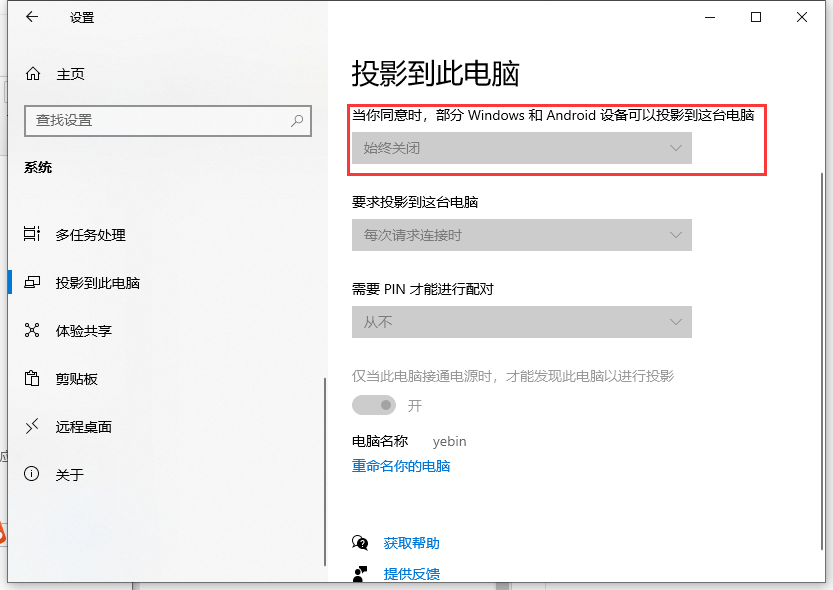Select 投影到此电脑 in the sidebar
This screenshot has width=833, height=590.
[x=97, y=283]
